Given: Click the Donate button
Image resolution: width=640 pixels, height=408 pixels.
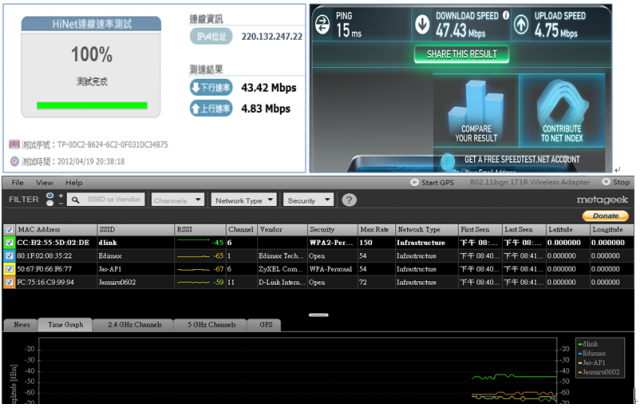Looking at the screenshot, I should 605,215.
